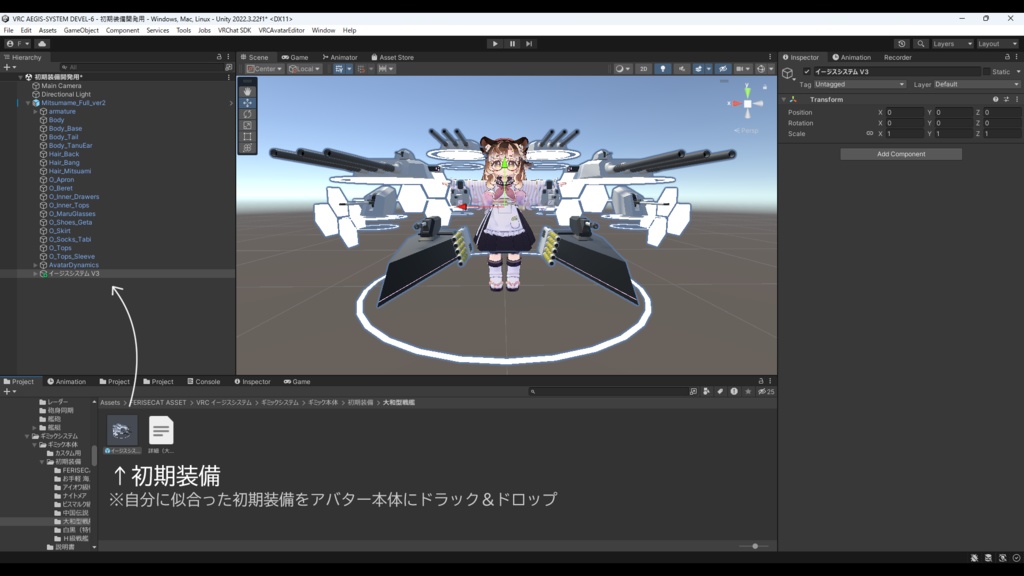Viewport: 1024px width, 576px height.
Task: Switch the Scene view to 2D mode
Action: click(644, 68)
